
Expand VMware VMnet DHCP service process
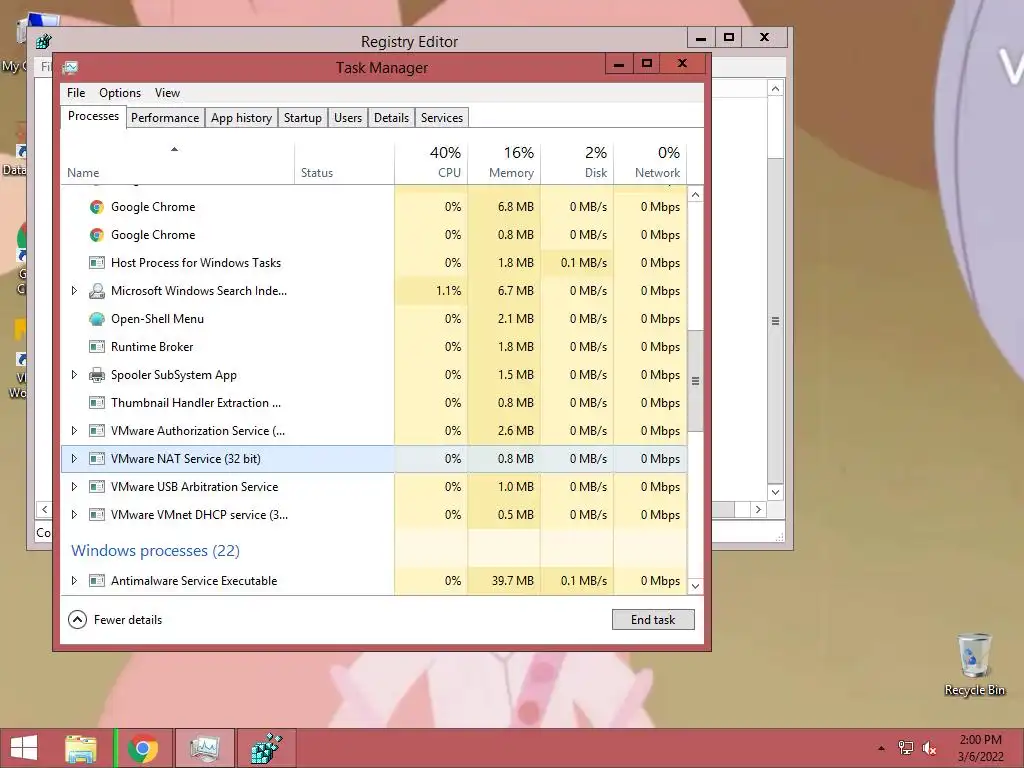74,515
